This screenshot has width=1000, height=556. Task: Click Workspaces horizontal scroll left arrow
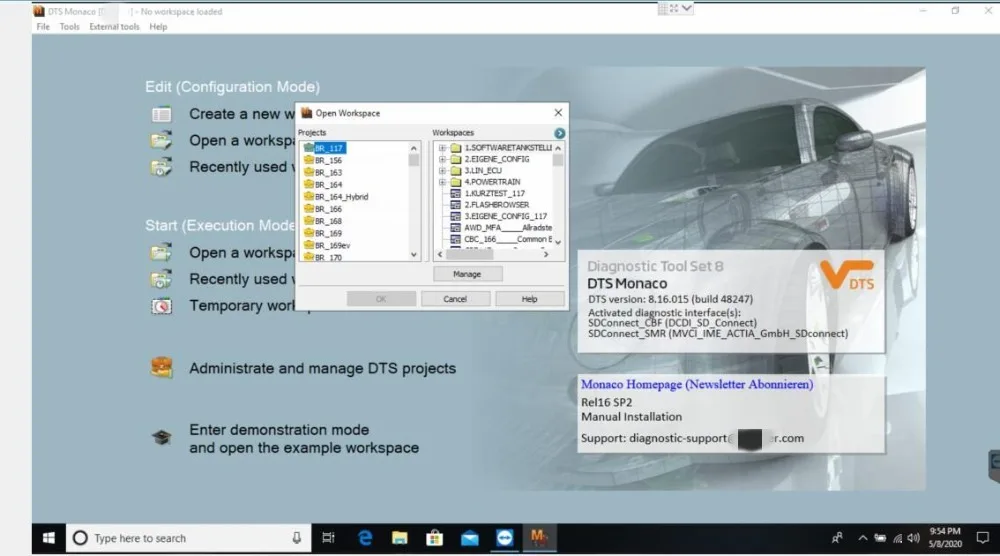tap(440, 254)
